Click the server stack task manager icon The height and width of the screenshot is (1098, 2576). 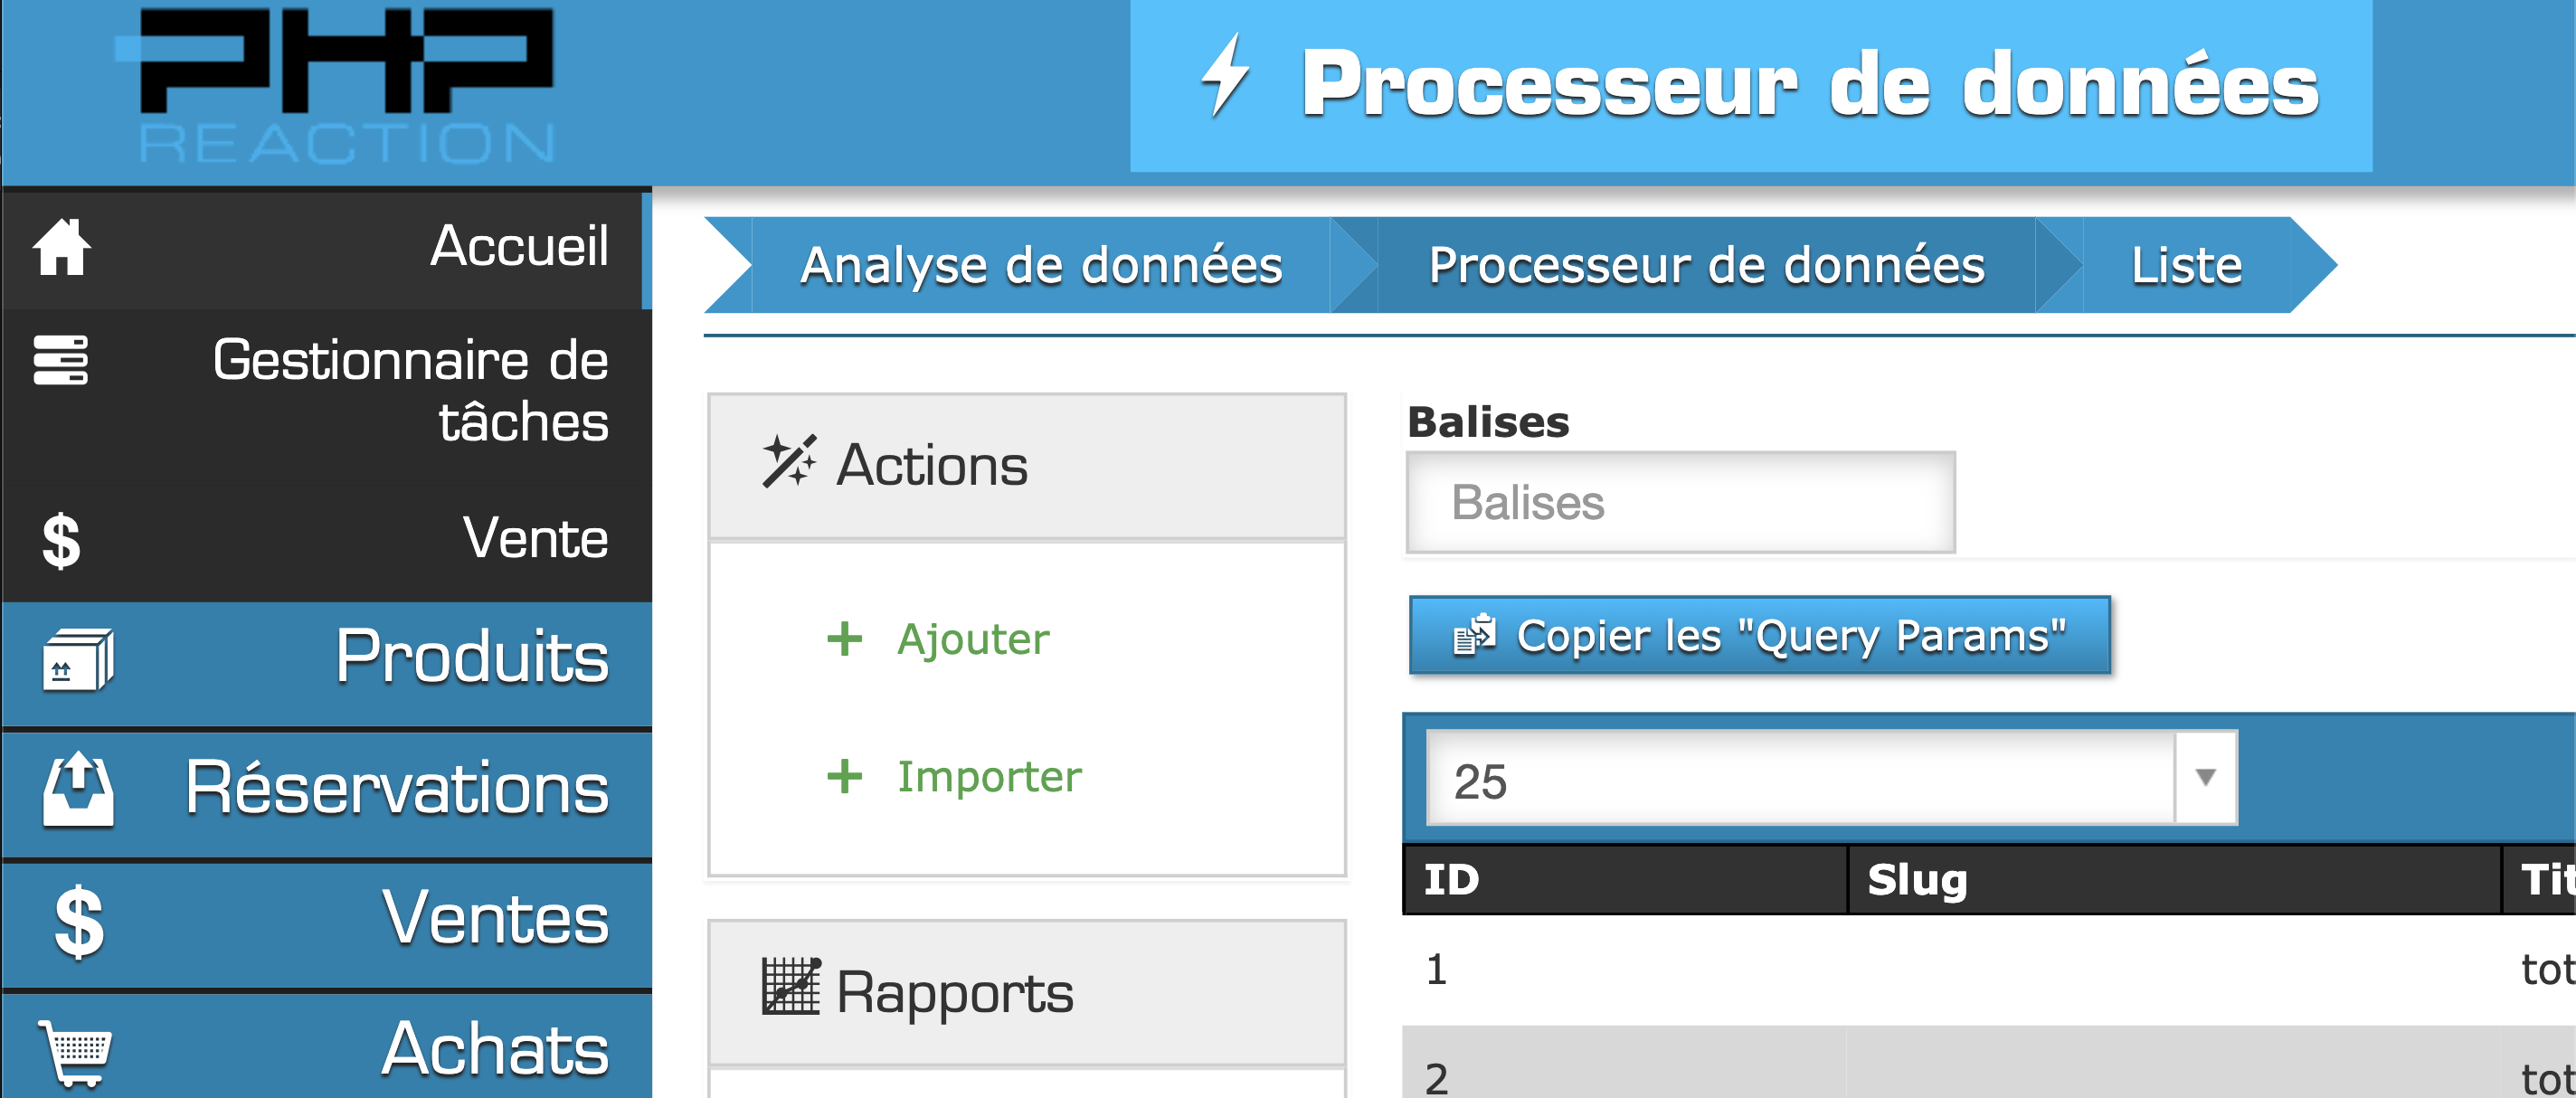(x=61, y=360)
